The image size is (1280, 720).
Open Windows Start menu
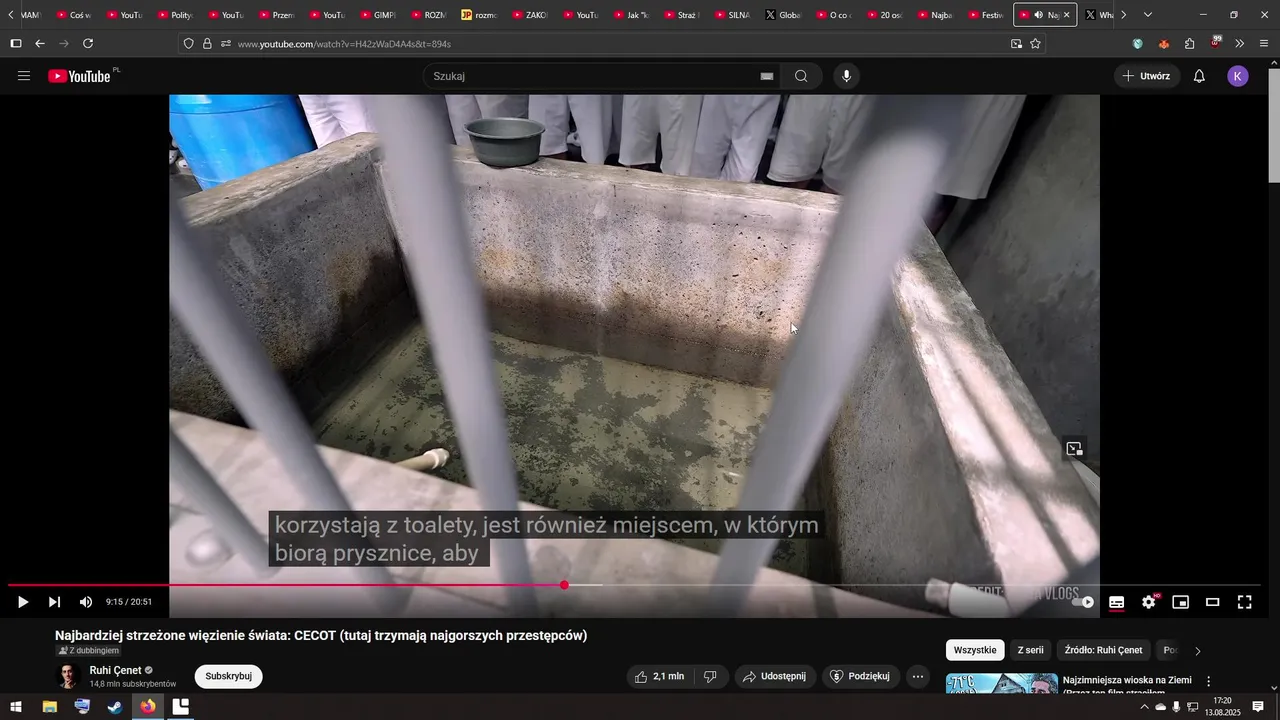16,707
